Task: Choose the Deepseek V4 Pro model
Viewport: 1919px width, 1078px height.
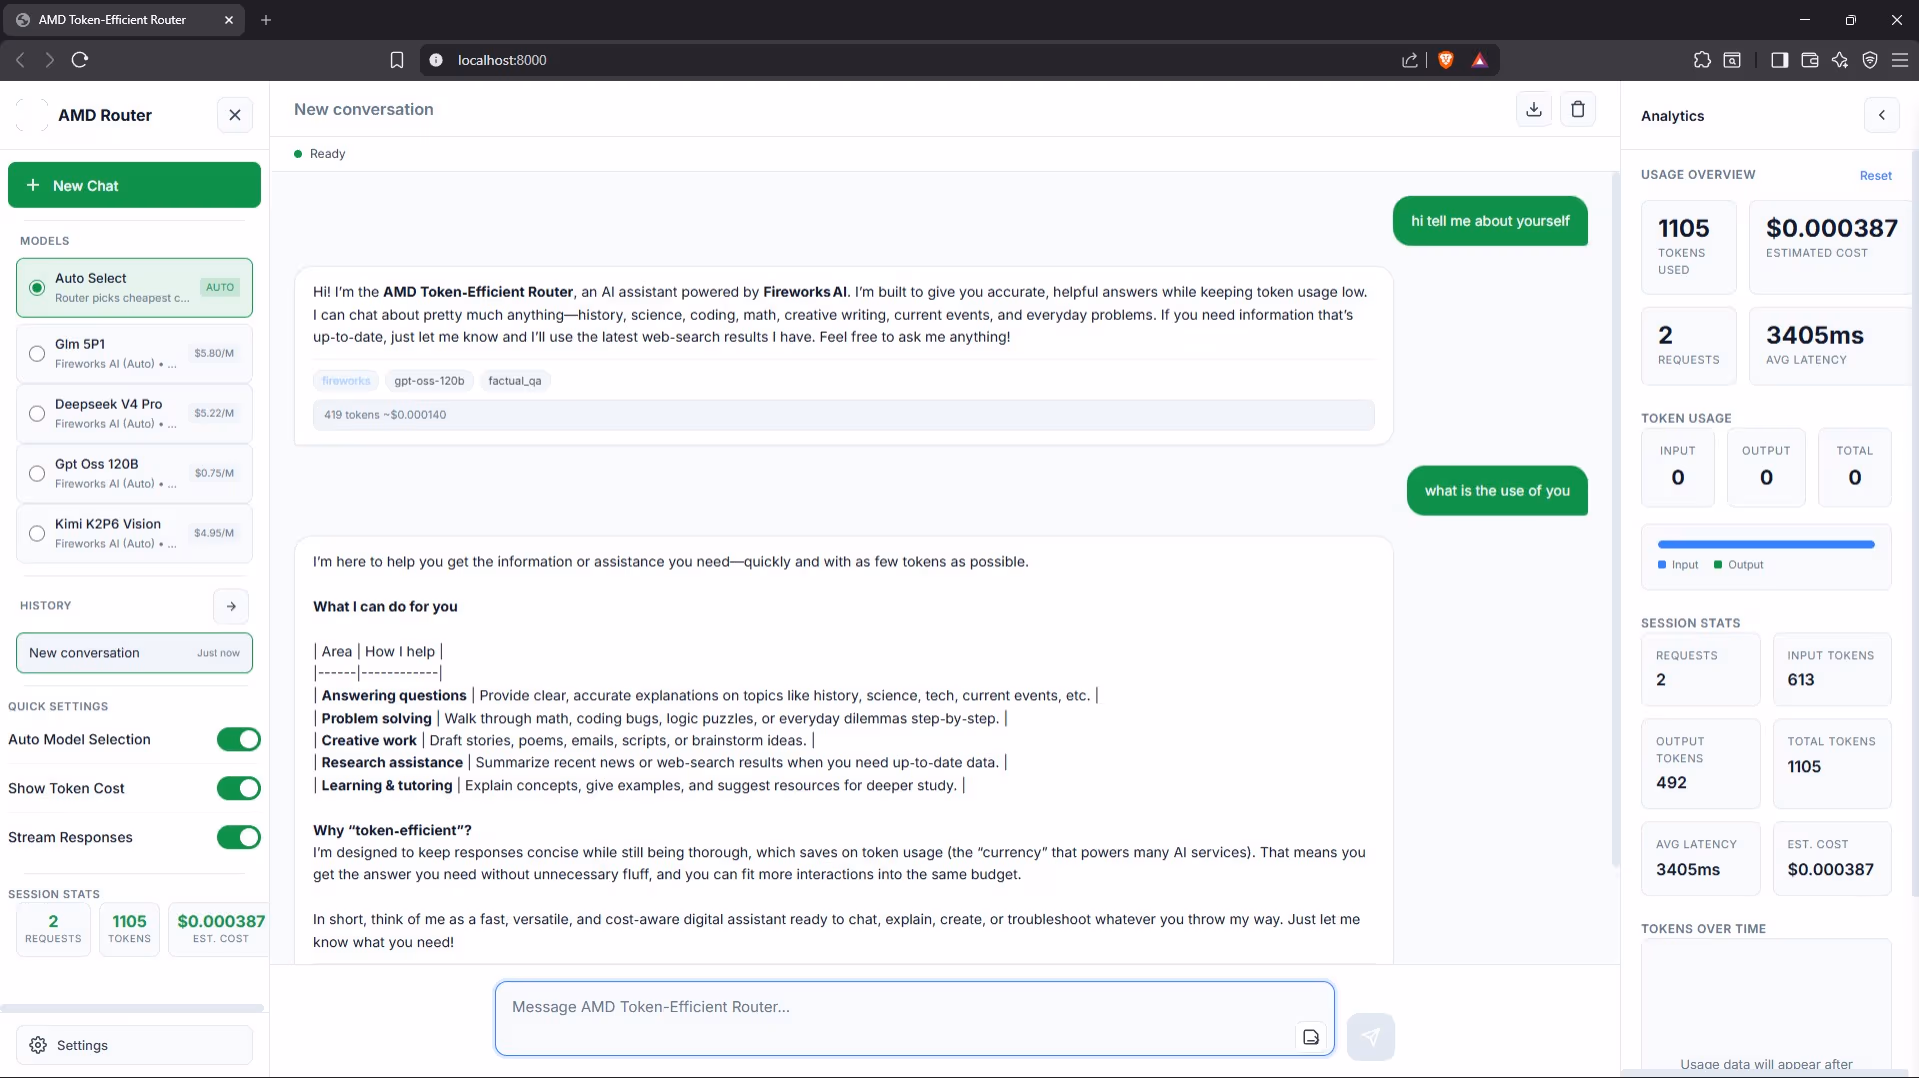Action: click(x=134, y=413)
